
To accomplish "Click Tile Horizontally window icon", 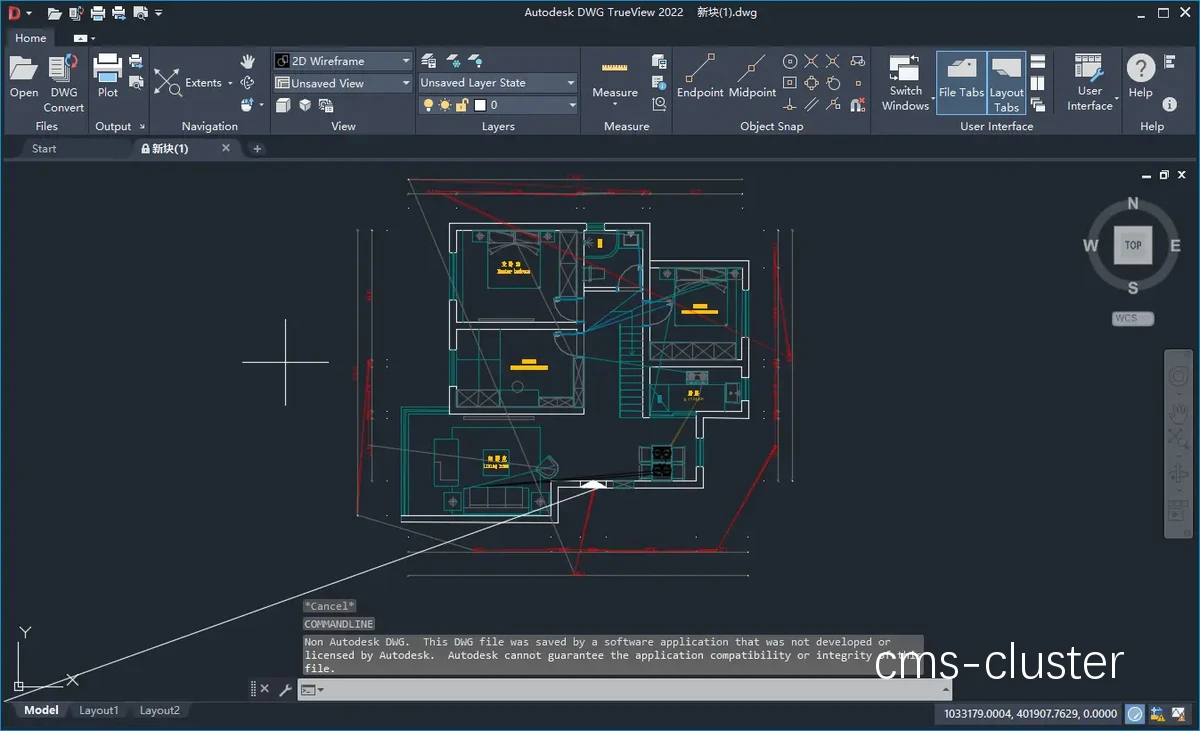I will coord(1038,61).
